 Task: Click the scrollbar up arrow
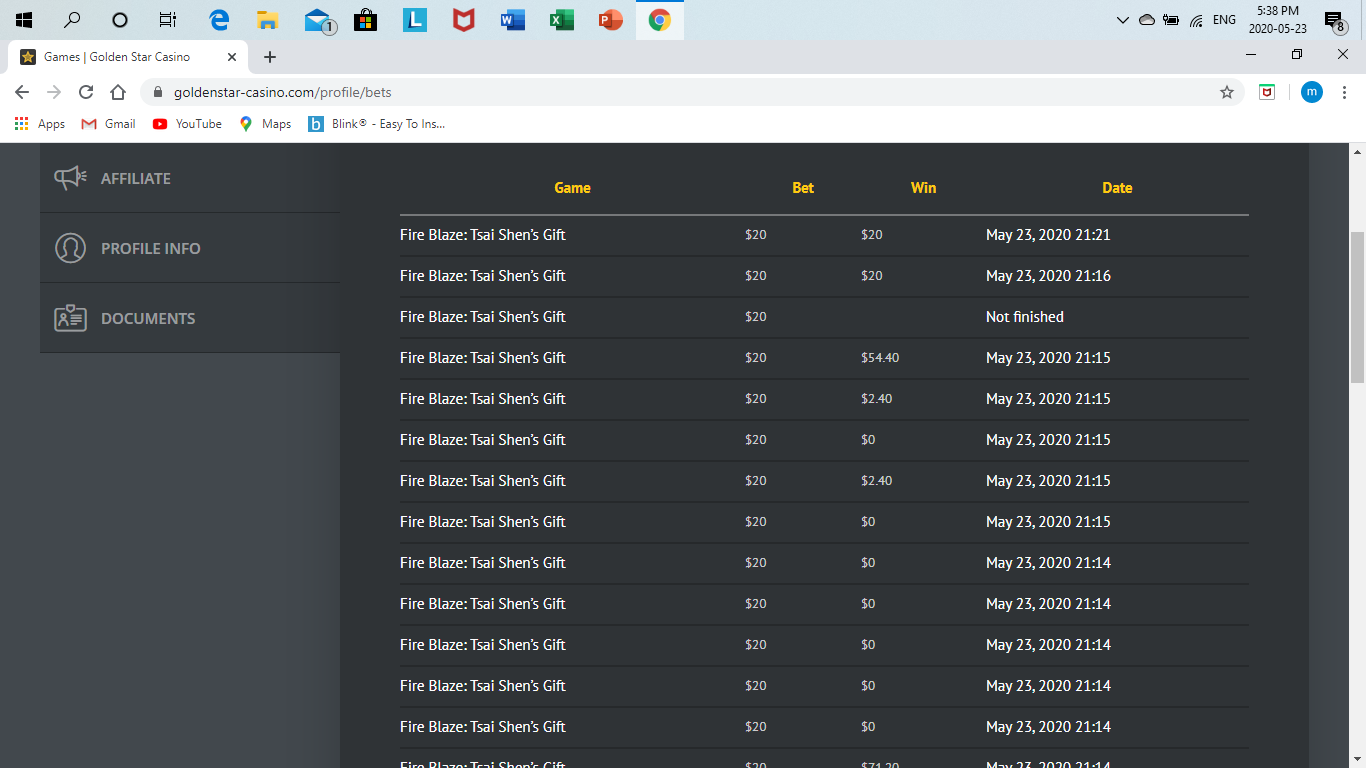click(x=1357, y=152)
